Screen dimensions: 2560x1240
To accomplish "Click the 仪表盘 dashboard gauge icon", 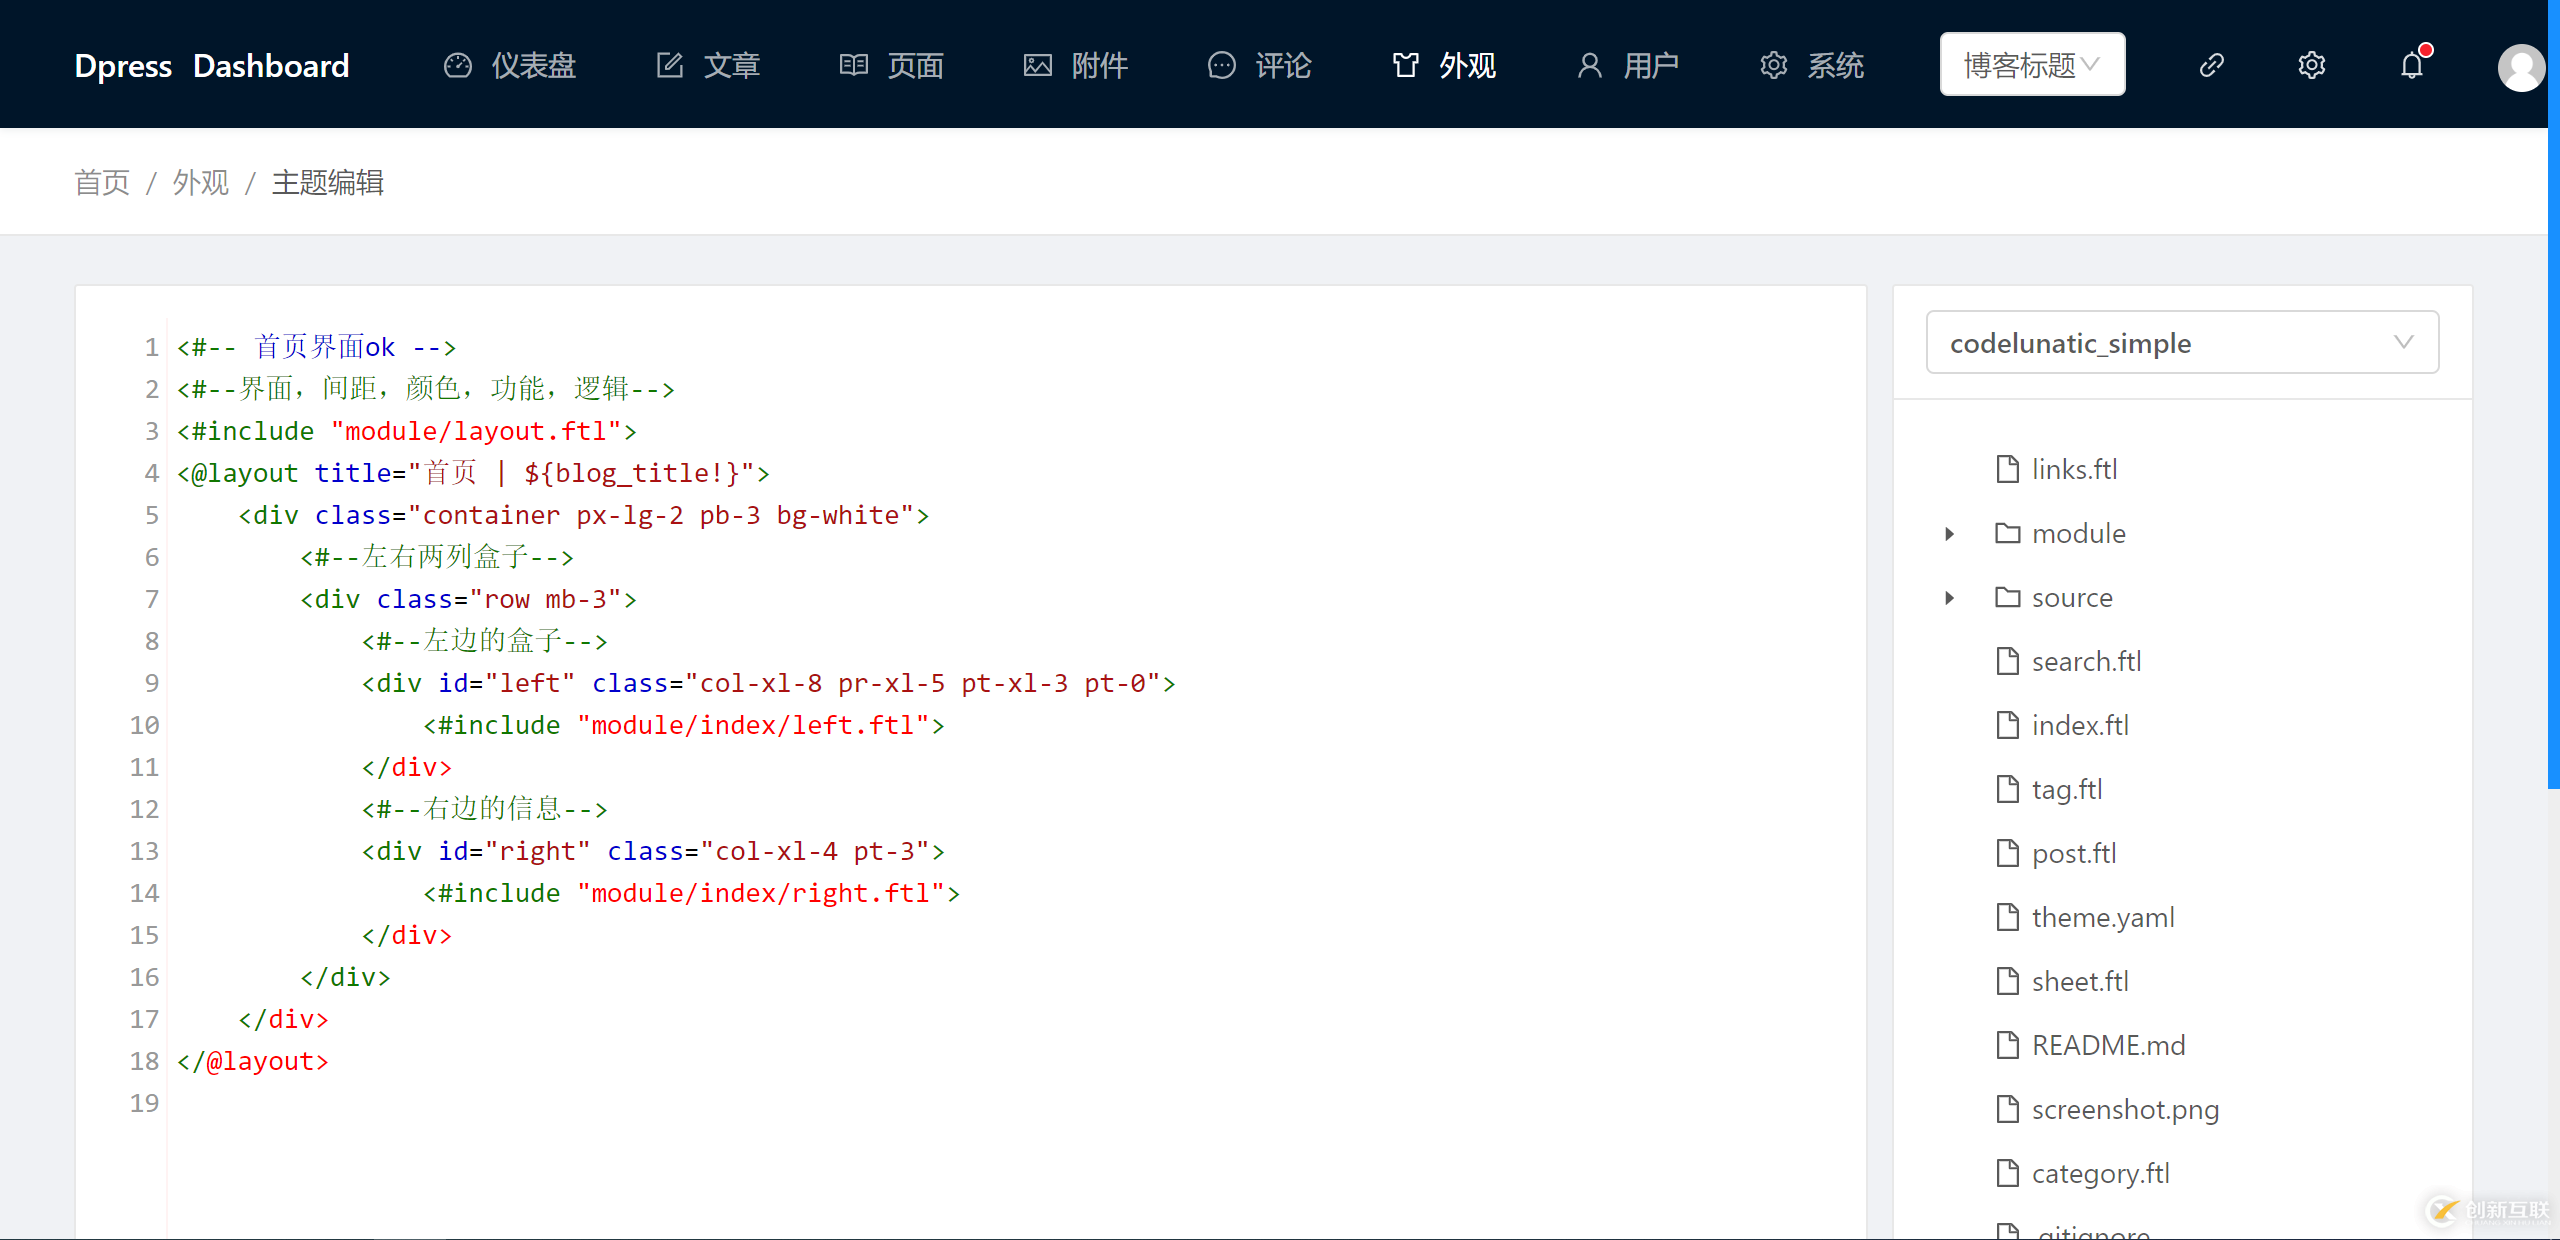I will [458, 66].
